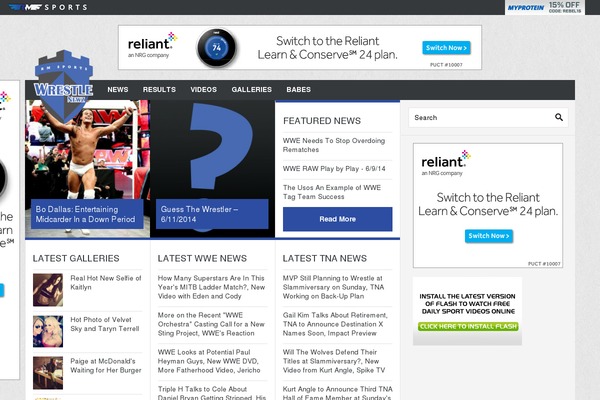Open How Many Superstars MITB Ladder Match article
The image size is (600, 400).
click(211, 287)
